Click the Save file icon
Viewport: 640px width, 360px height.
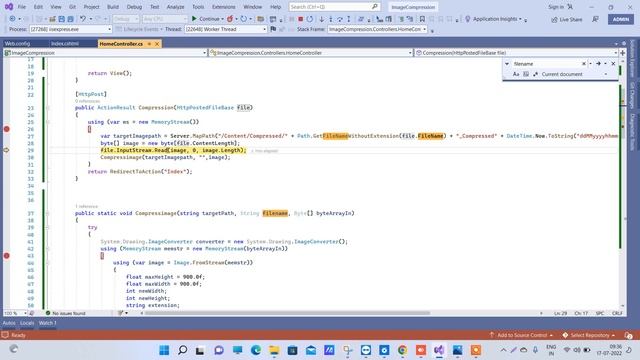tap(61, 19)
